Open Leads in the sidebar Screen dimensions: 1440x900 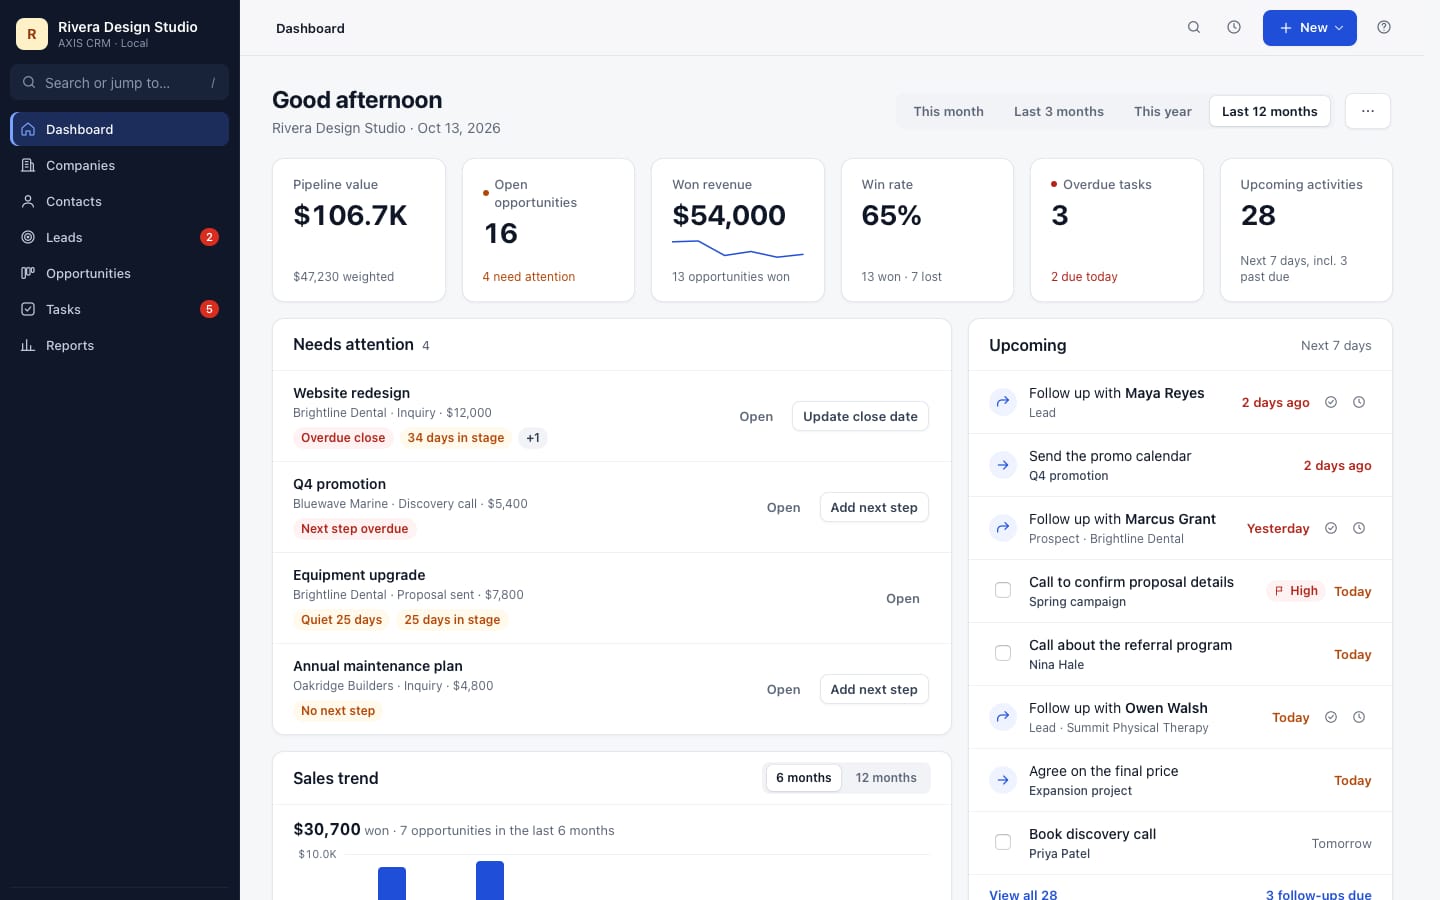(120, 237)
